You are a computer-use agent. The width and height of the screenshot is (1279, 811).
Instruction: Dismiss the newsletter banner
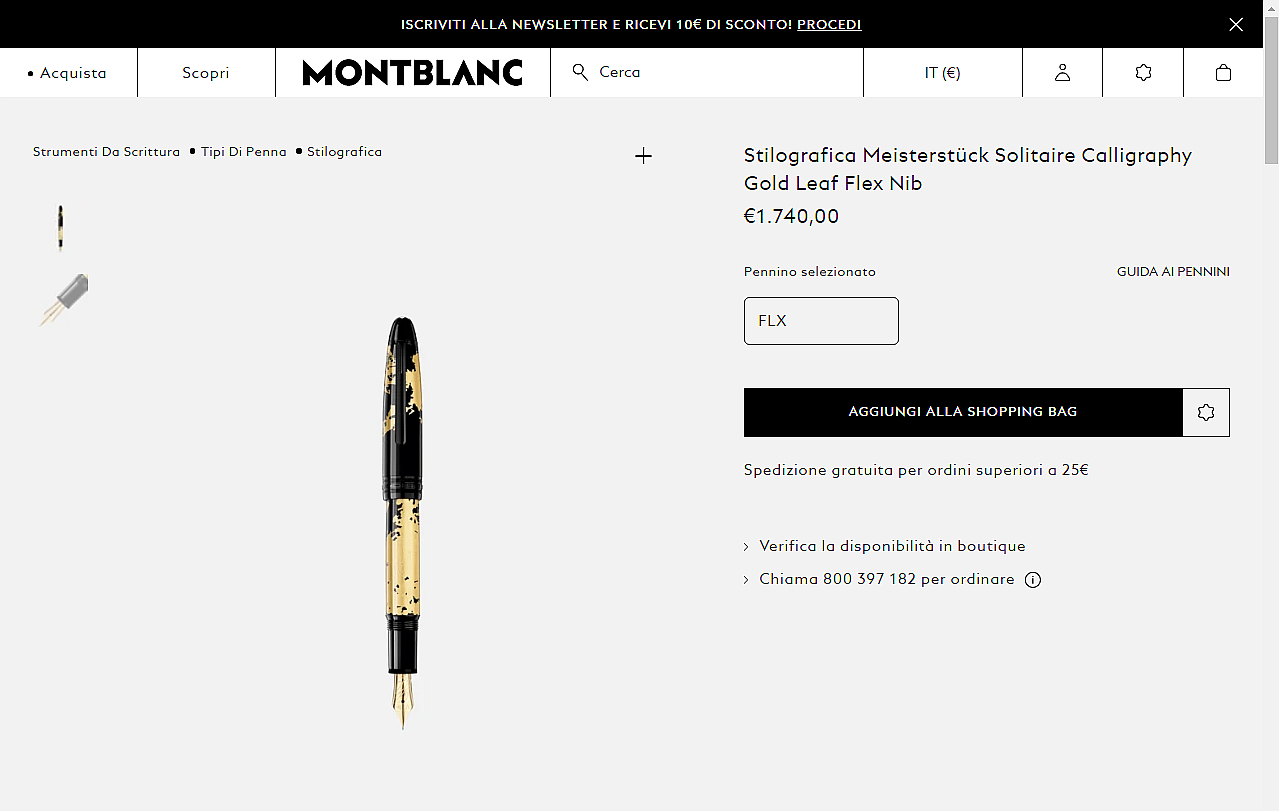click(x=1236, y=24)
